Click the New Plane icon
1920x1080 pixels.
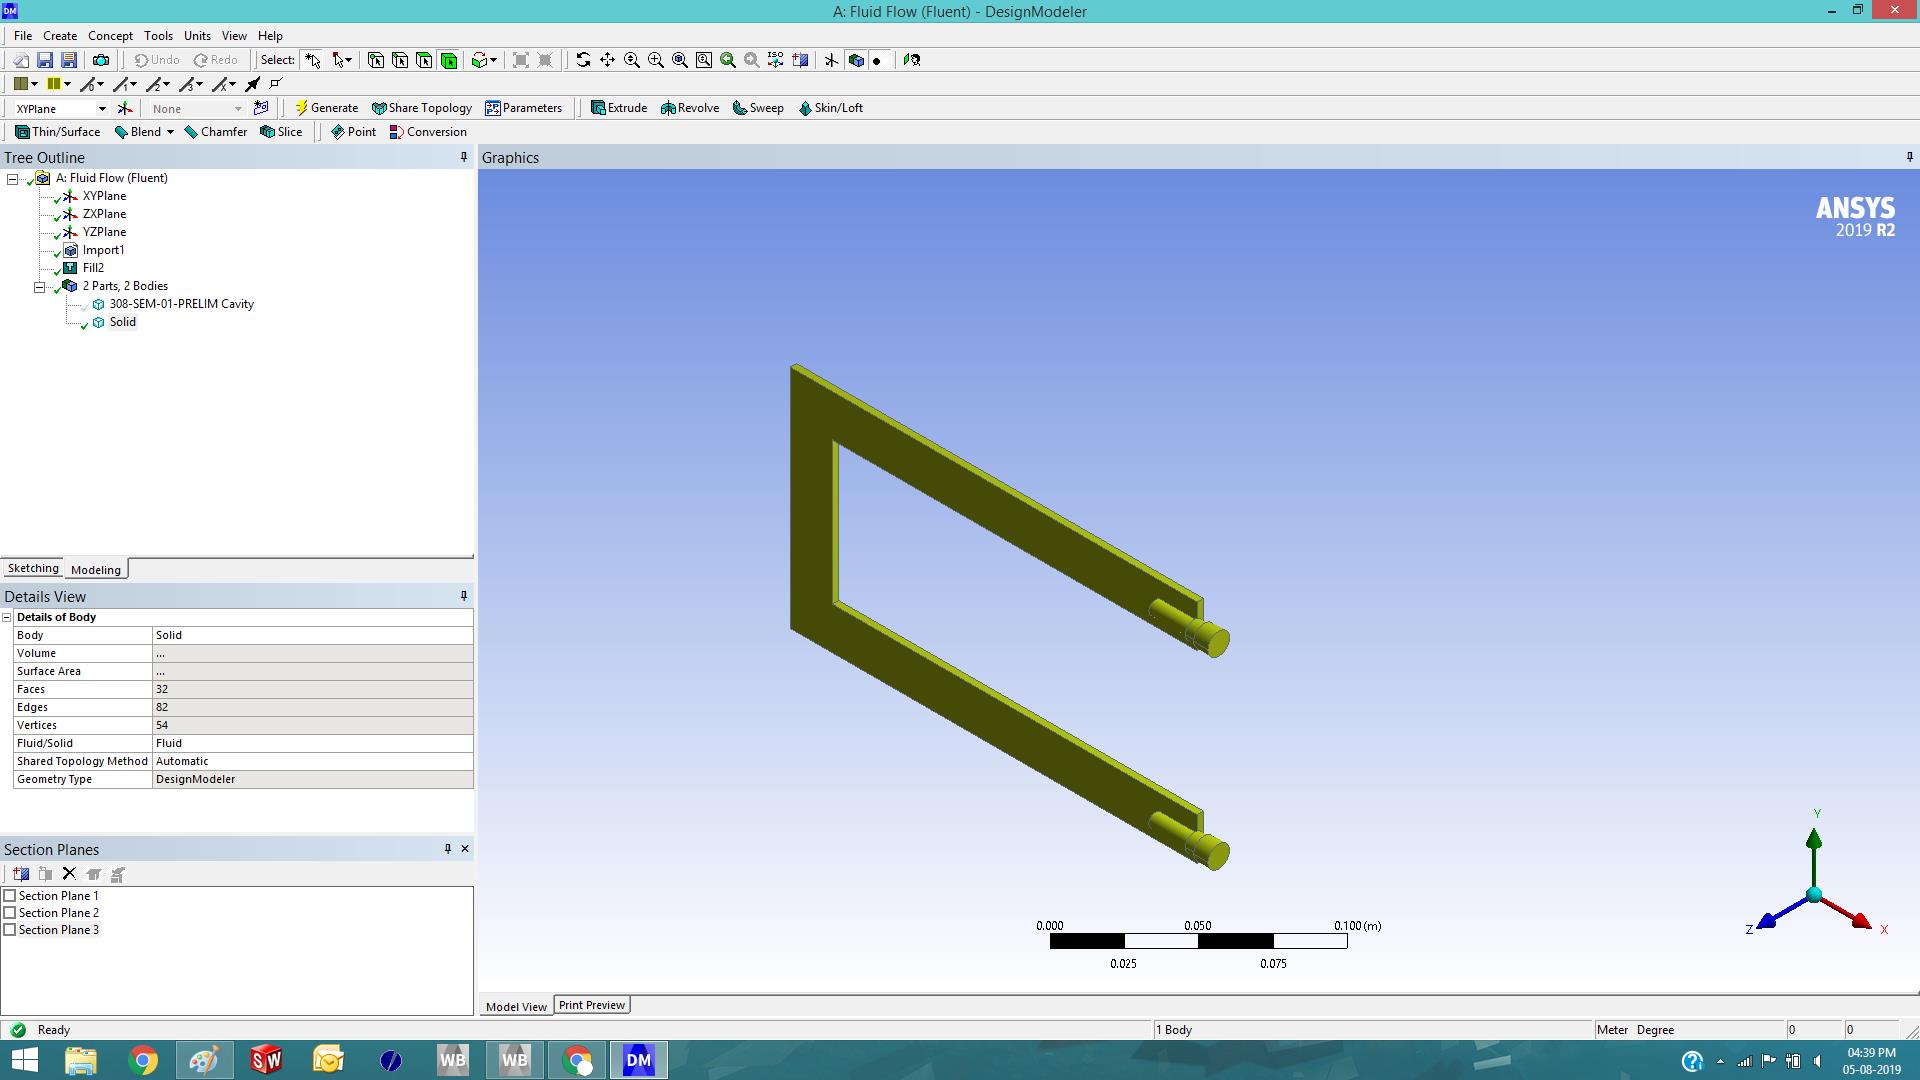[x=125, y=108]
